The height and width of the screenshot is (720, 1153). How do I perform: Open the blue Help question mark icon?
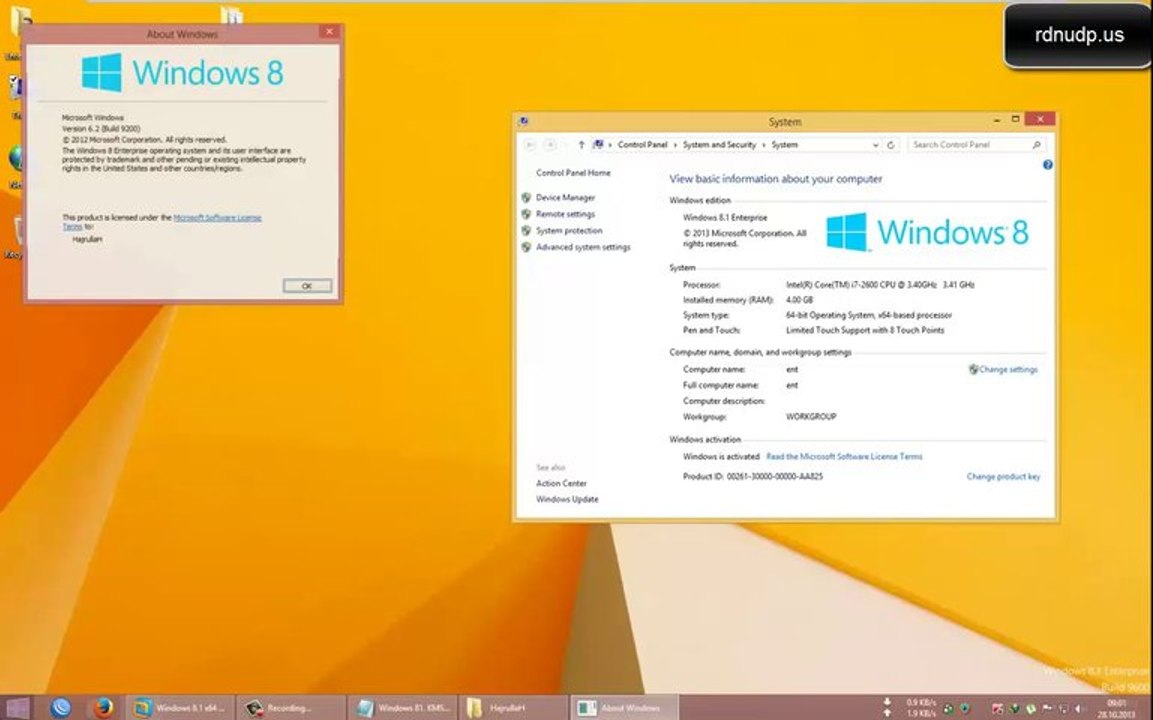pos(1047,165)
